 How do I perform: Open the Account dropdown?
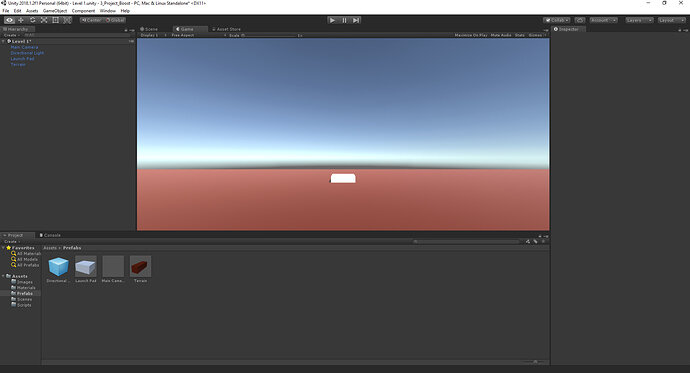coord(603,20)
